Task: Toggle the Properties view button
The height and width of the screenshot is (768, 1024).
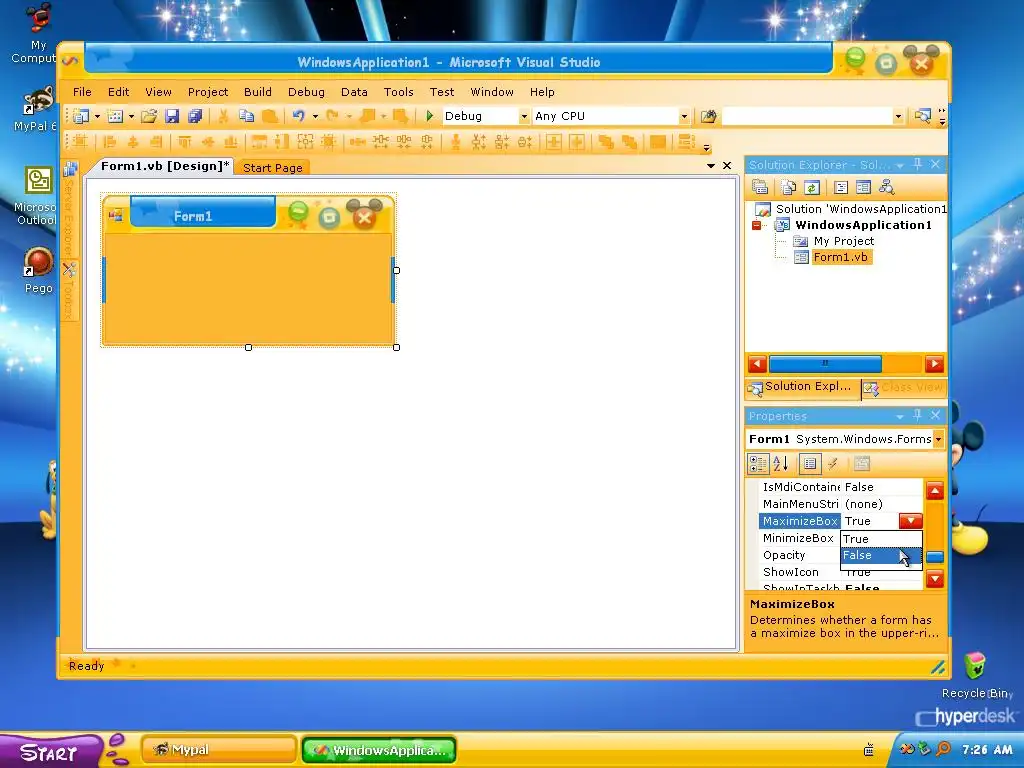Action: pyautogui.click(x=809, y=464)
